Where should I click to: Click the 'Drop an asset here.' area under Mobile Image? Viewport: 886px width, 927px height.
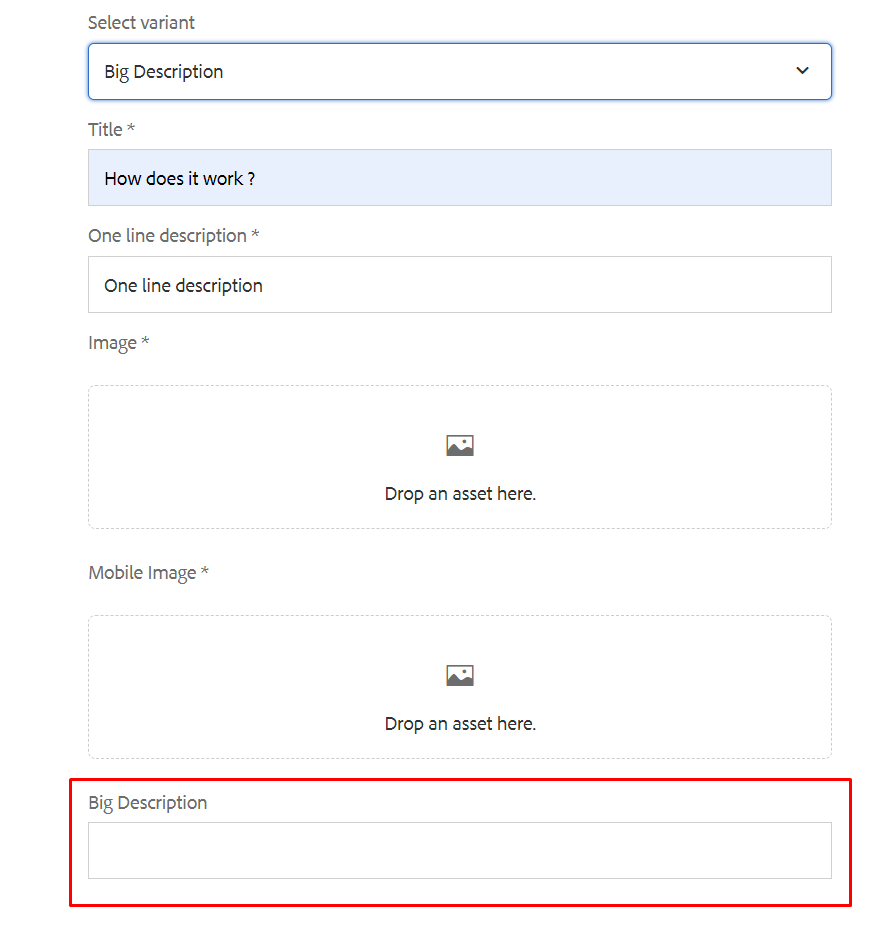pyautogui.click(x=459, y=723)
